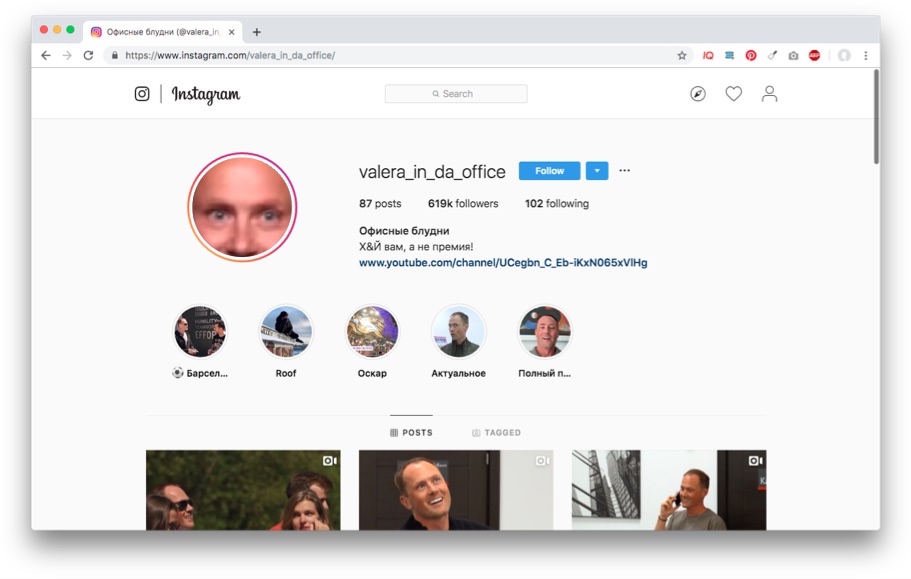Open the Roof story highlight
911x579 pixels.
pyautogui.click(x=286, y=332)
